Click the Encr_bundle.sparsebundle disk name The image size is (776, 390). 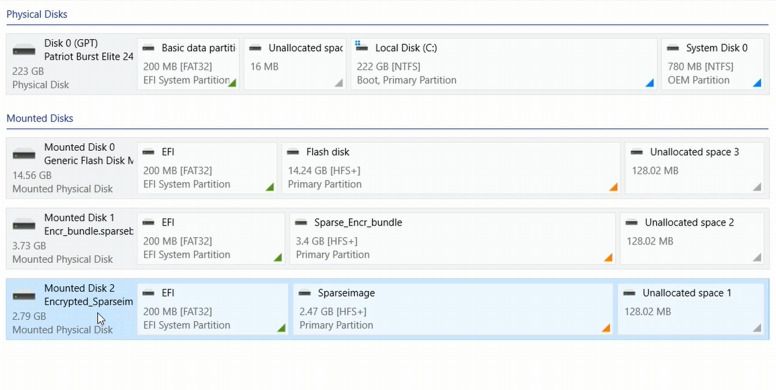click(x=89, y=231)
